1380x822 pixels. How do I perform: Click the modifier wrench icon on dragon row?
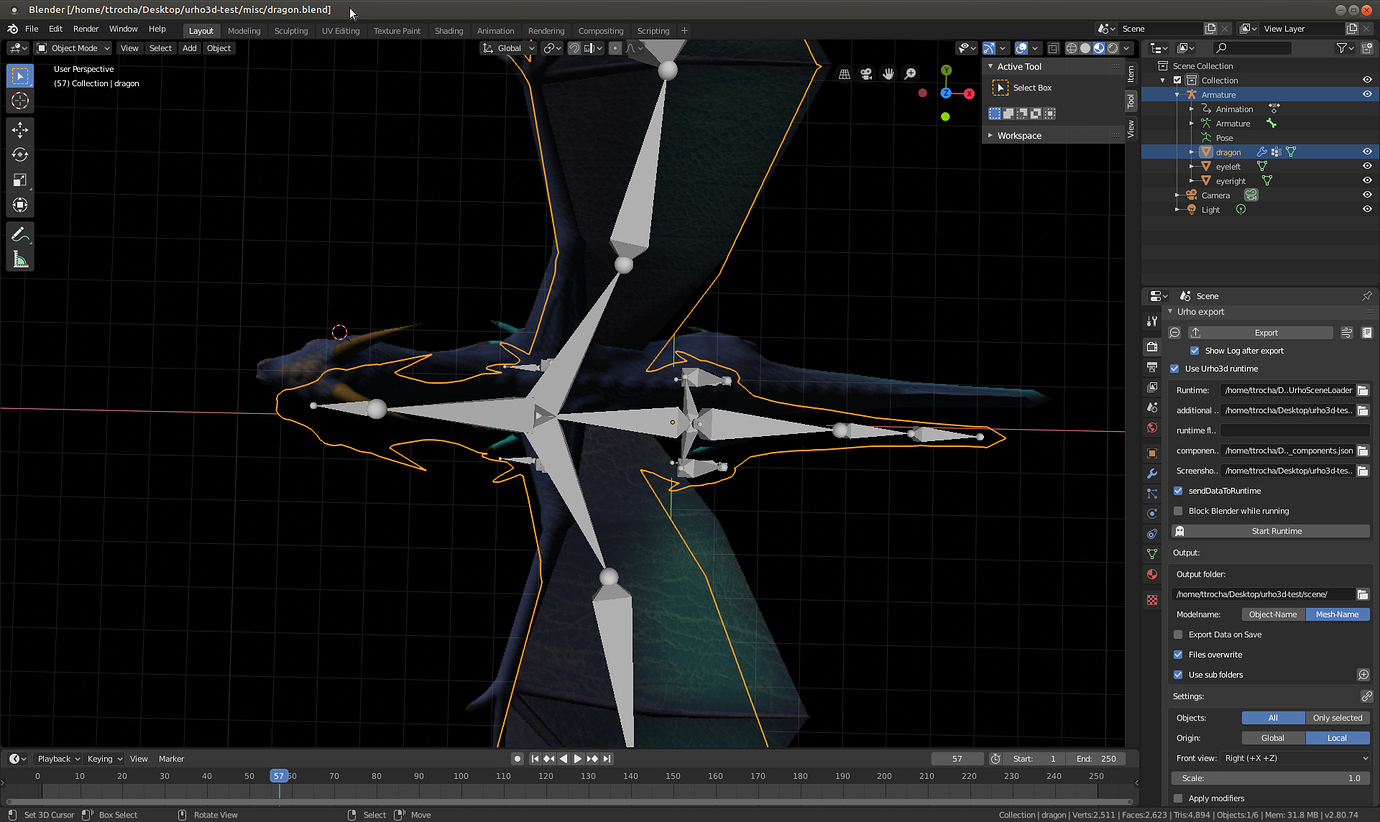1263,152
